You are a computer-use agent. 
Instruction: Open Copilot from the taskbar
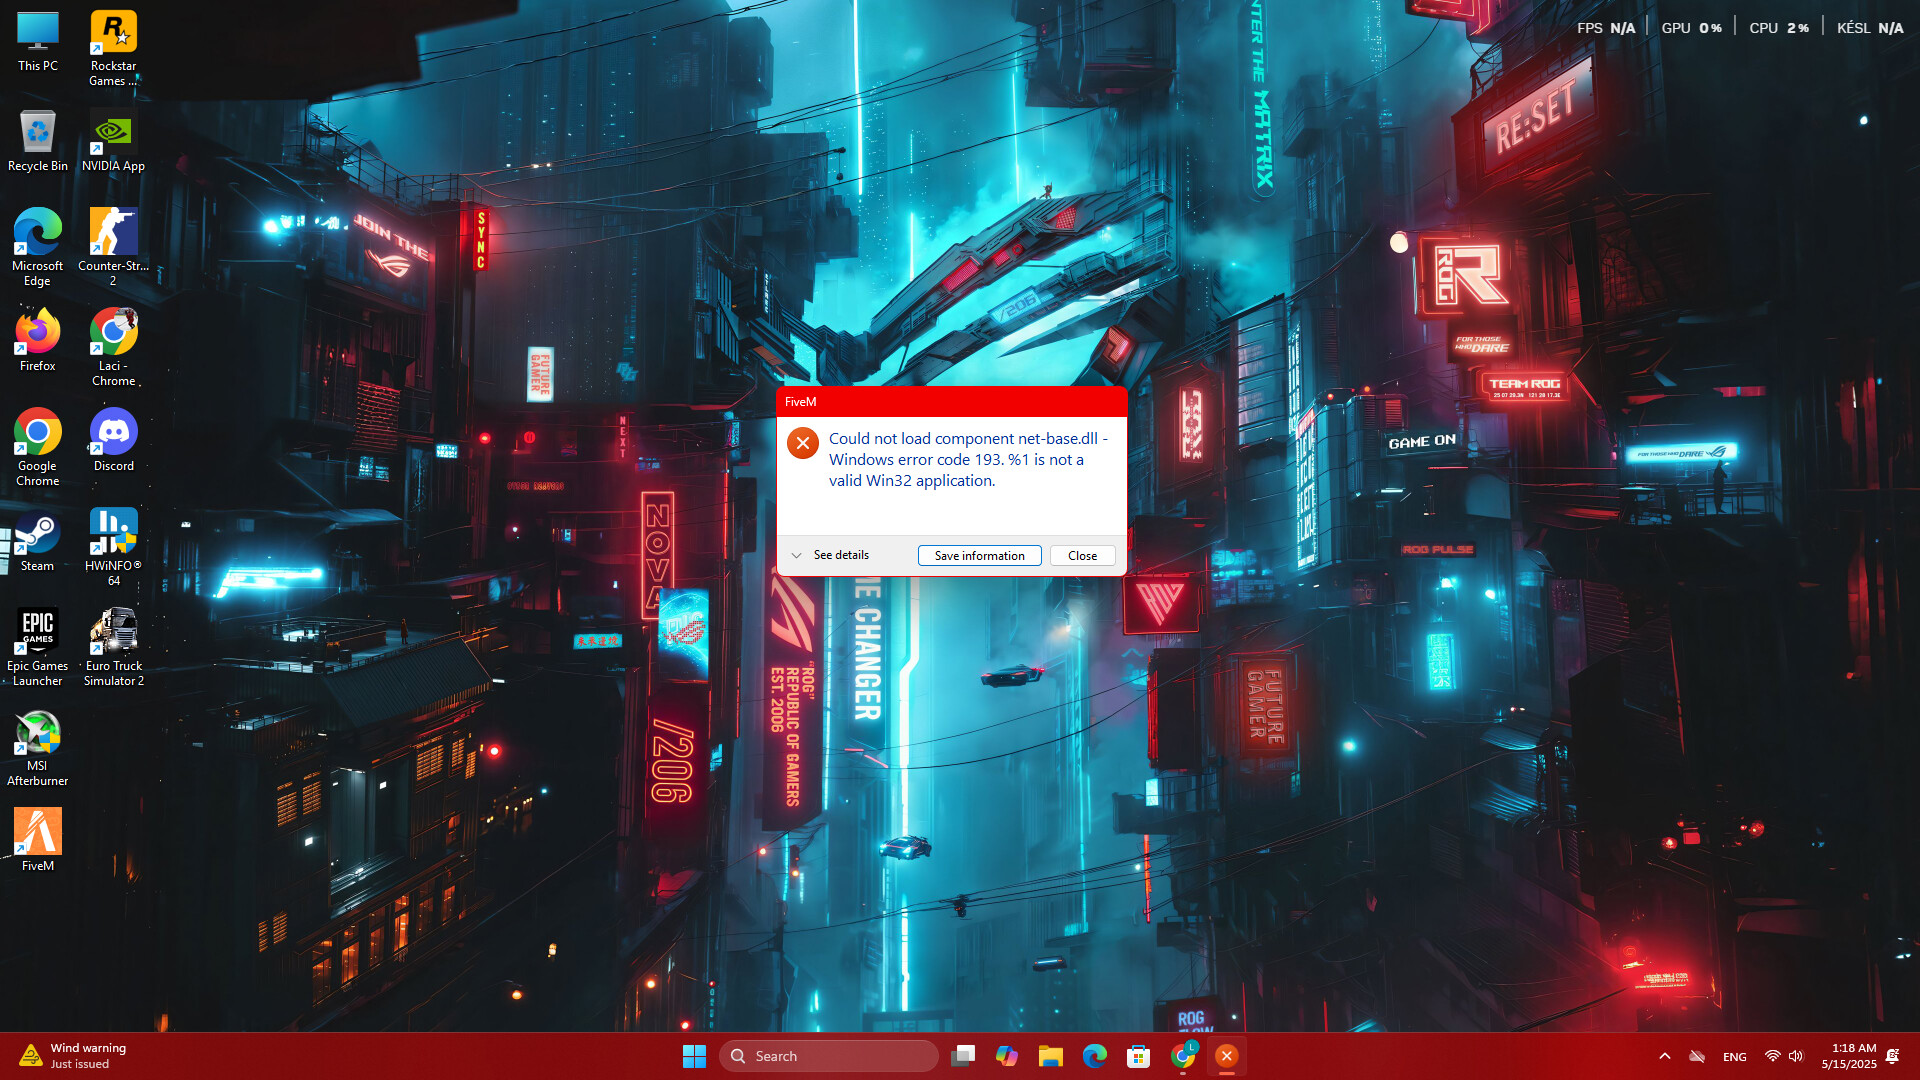coord(1006,1055)
